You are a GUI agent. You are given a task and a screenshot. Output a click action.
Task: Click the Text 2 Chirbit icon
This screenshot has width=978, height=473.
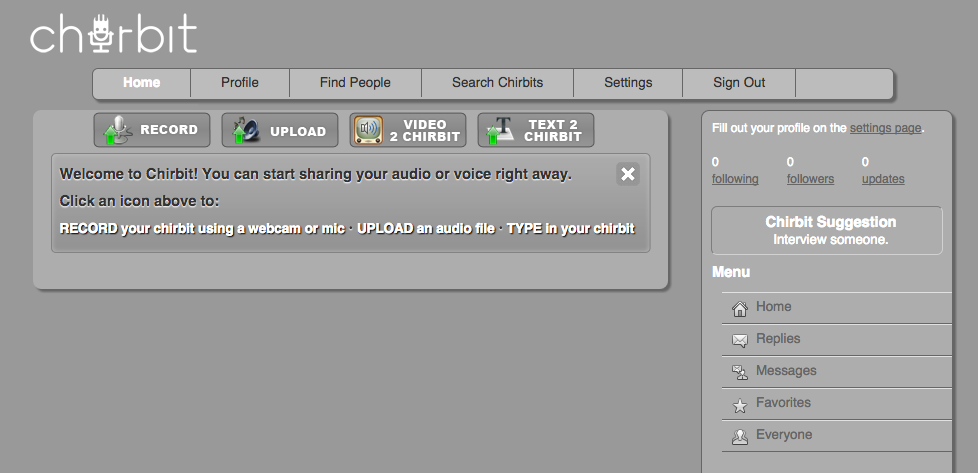(499, 131)
